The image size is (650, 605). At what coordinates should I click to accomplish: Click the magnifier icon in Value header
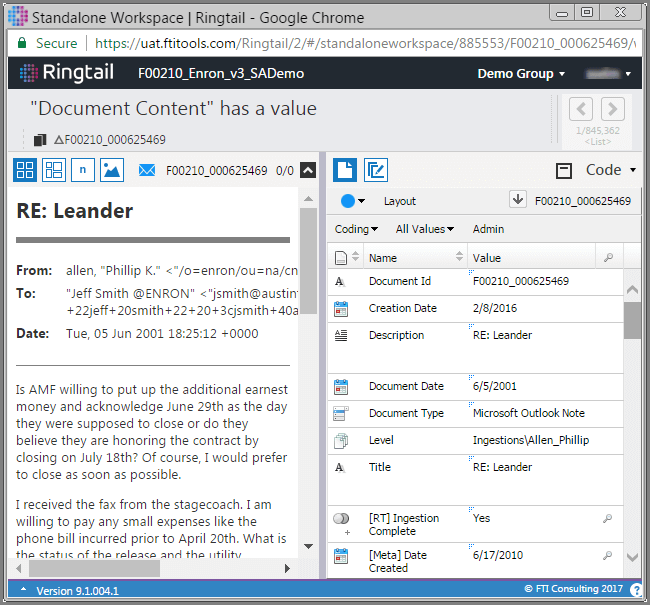[x=609, y=258]
